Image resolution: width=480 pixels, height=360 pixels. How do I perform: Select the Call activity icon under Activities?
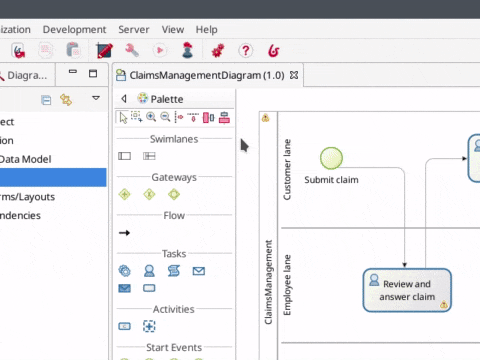[x=124, y=326]
